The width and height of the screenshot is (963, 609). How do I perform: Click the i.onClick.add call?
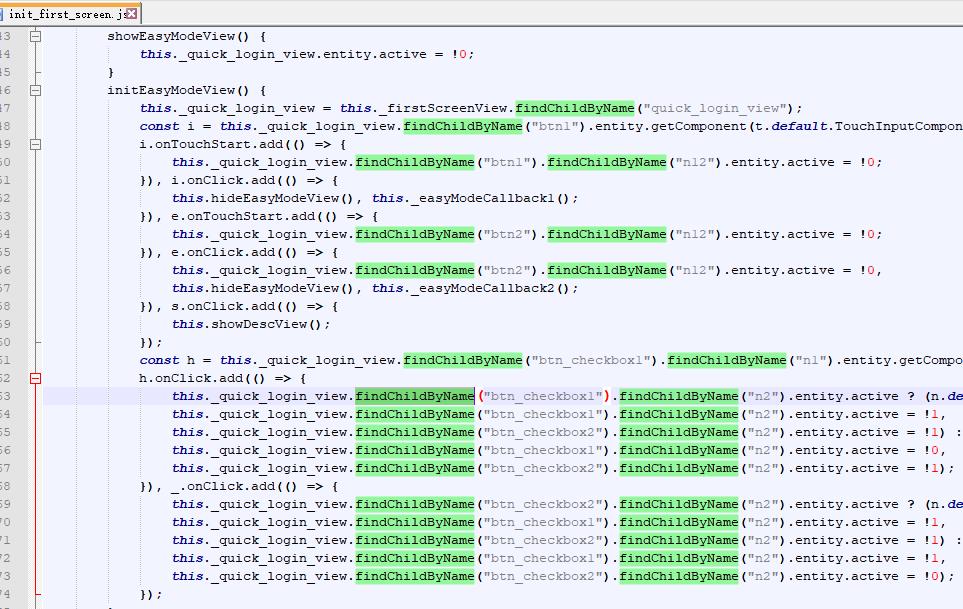tap(223, 180)
